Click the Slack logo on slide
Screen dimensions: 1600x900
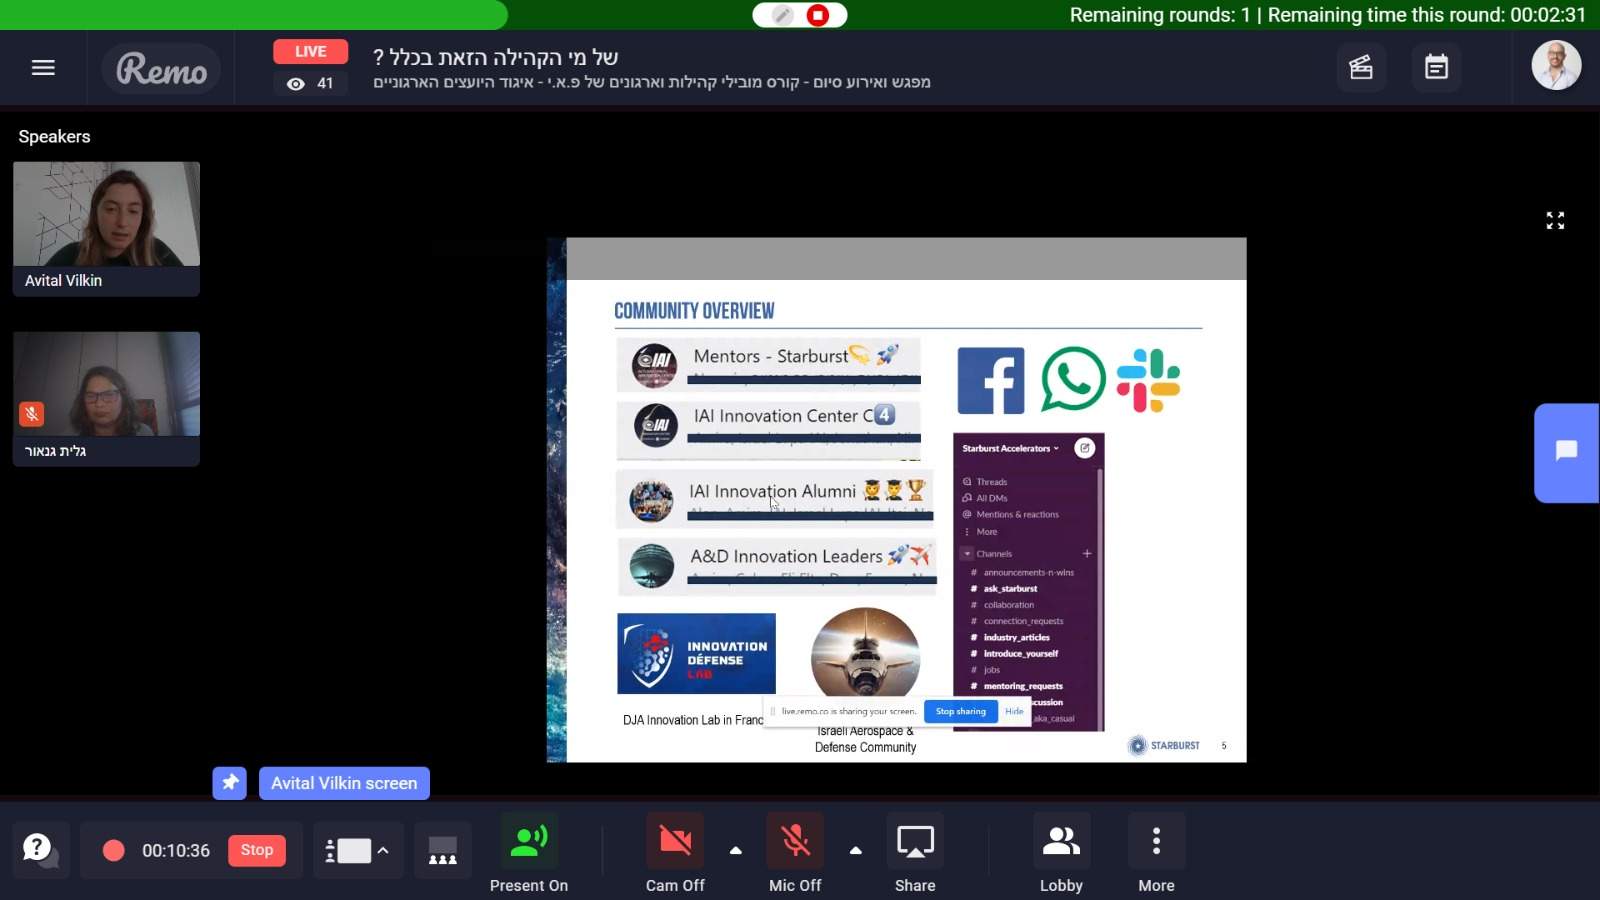1149,380
